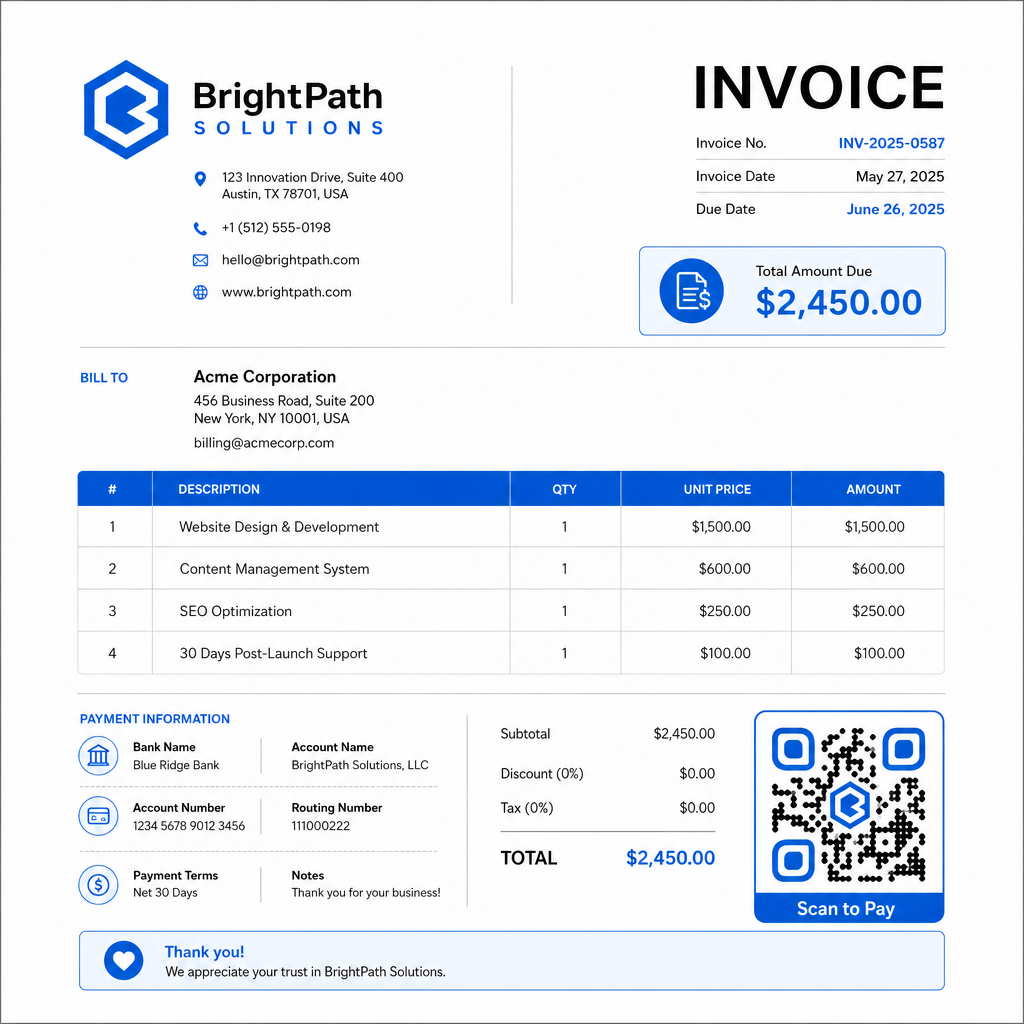Screen dimensions: 1024x1024
Task: Click the AMOUNT column header
Action: [x=874, y=489]
